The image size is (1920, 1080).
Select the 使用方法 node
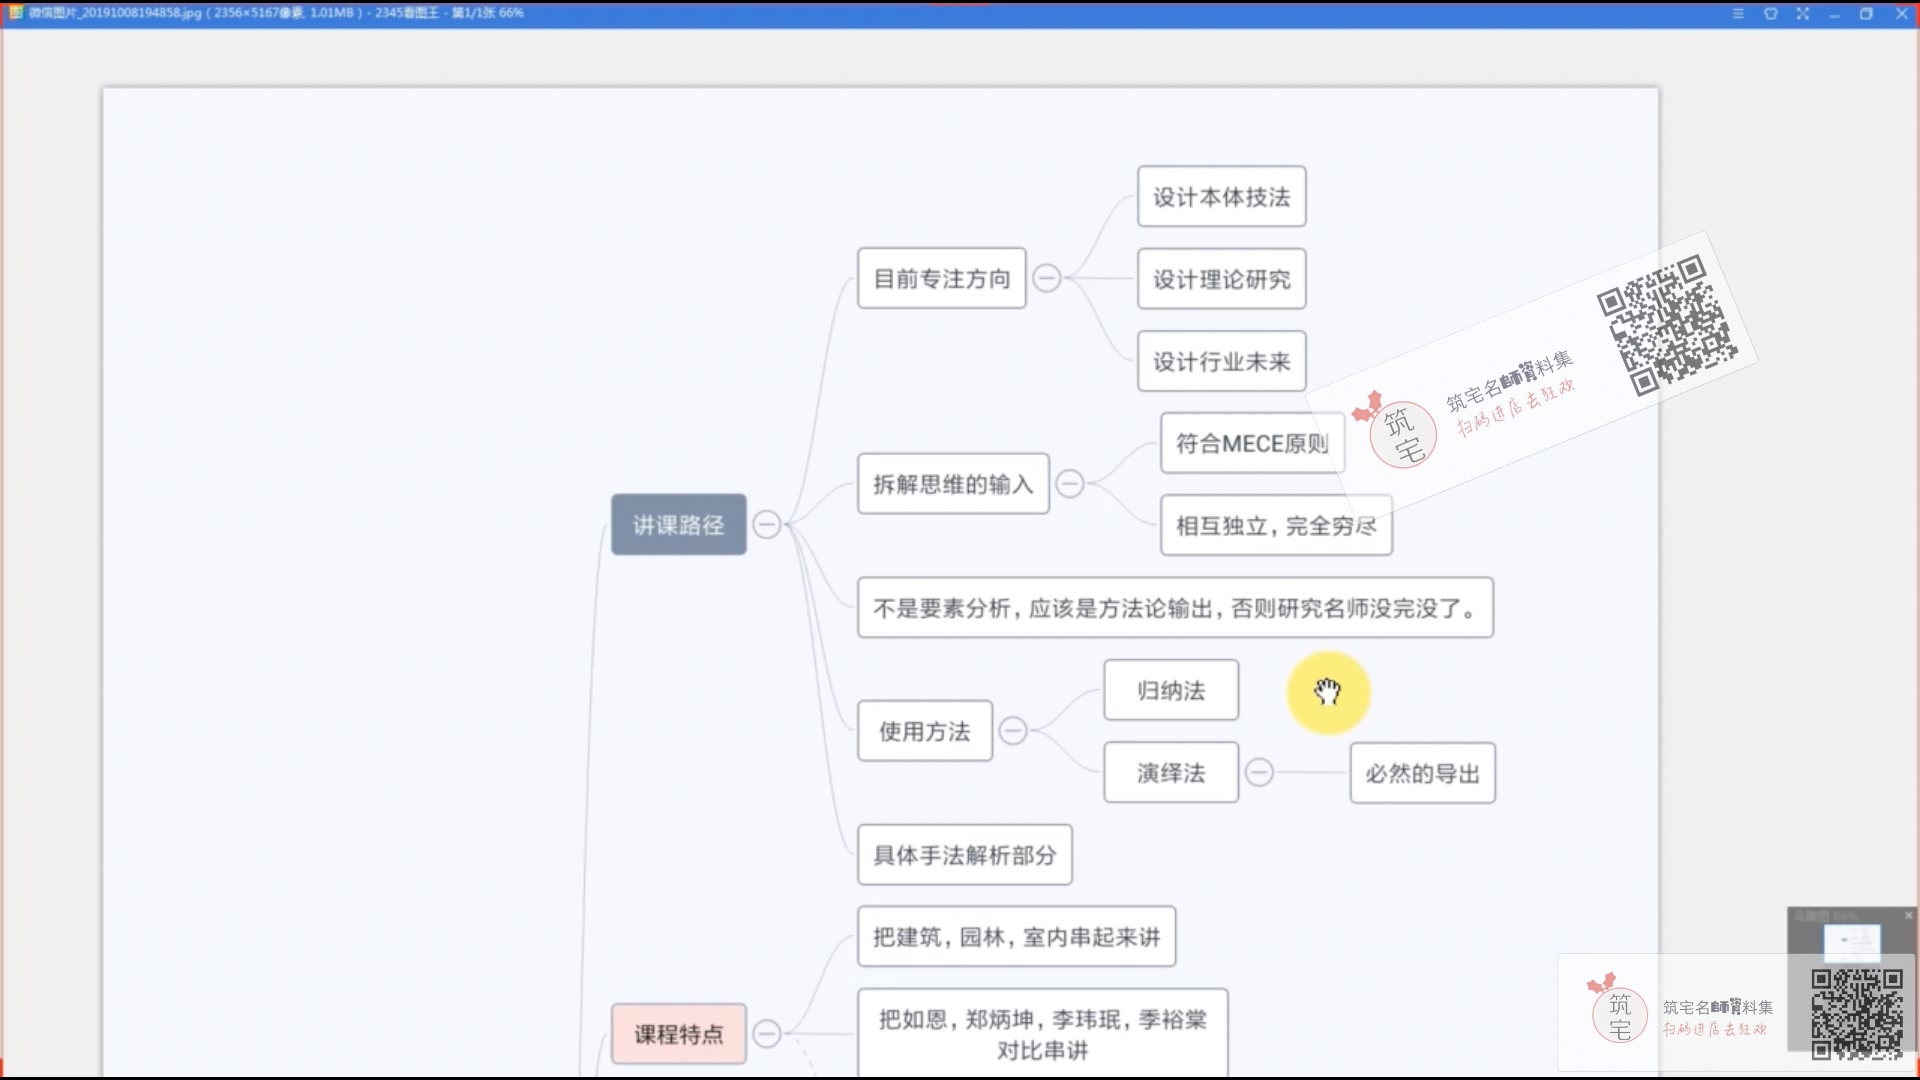[x=925, y=731]
